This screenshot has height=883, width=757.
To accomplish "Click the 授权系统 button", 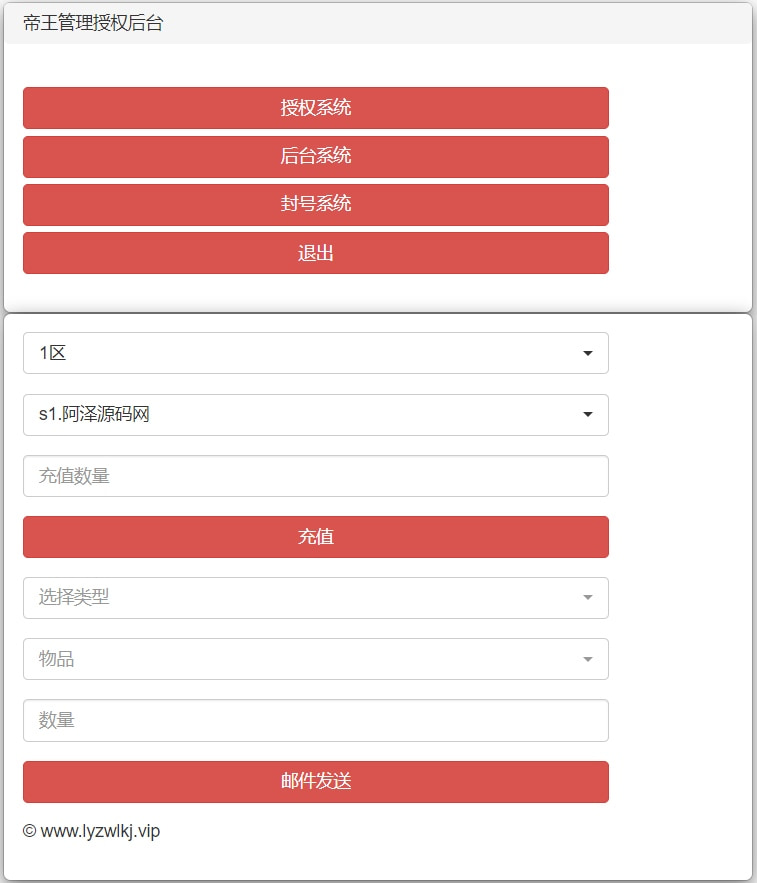I will 315,108.
